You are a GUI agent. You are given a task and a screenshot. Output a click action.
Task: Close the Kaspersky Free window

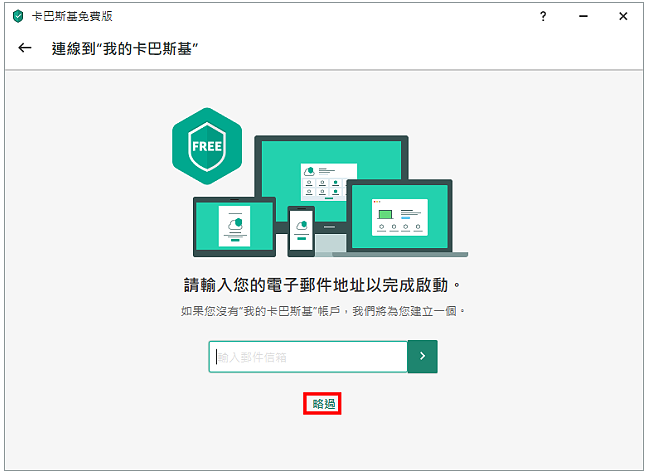pos(623,16)
